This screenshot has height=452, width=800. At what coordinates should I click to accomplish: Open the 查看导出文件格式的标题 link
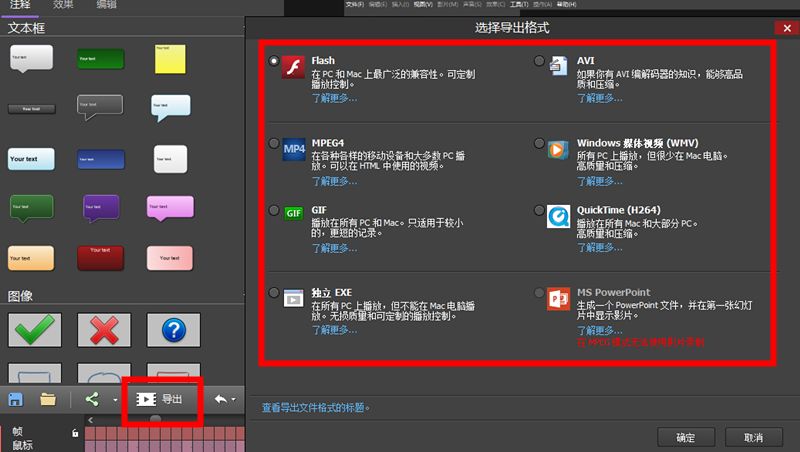click(x=316, y=408)
